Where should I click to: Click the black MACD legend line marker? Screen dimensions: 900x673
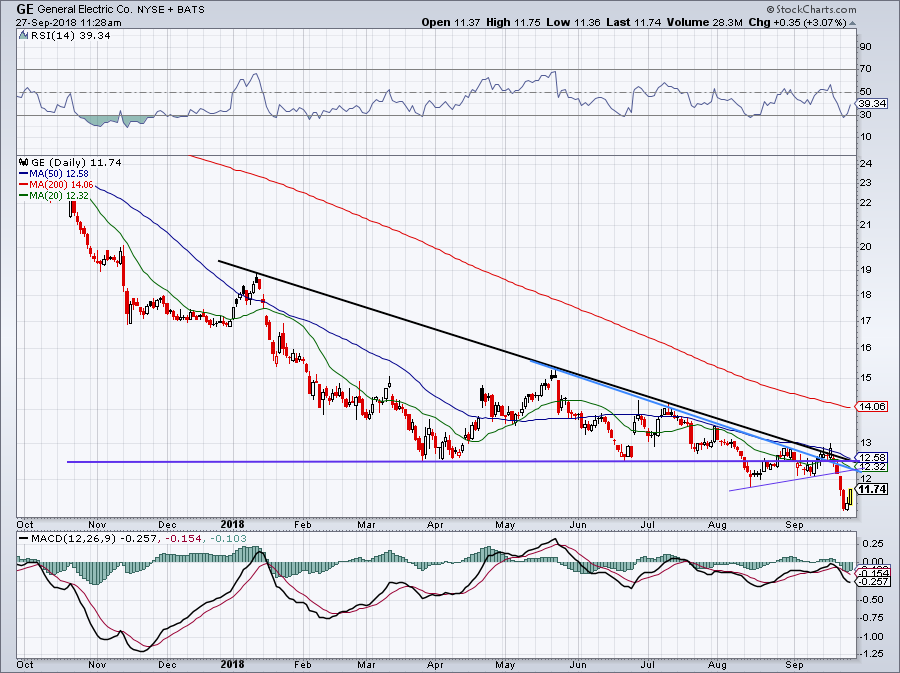[24, 539]
